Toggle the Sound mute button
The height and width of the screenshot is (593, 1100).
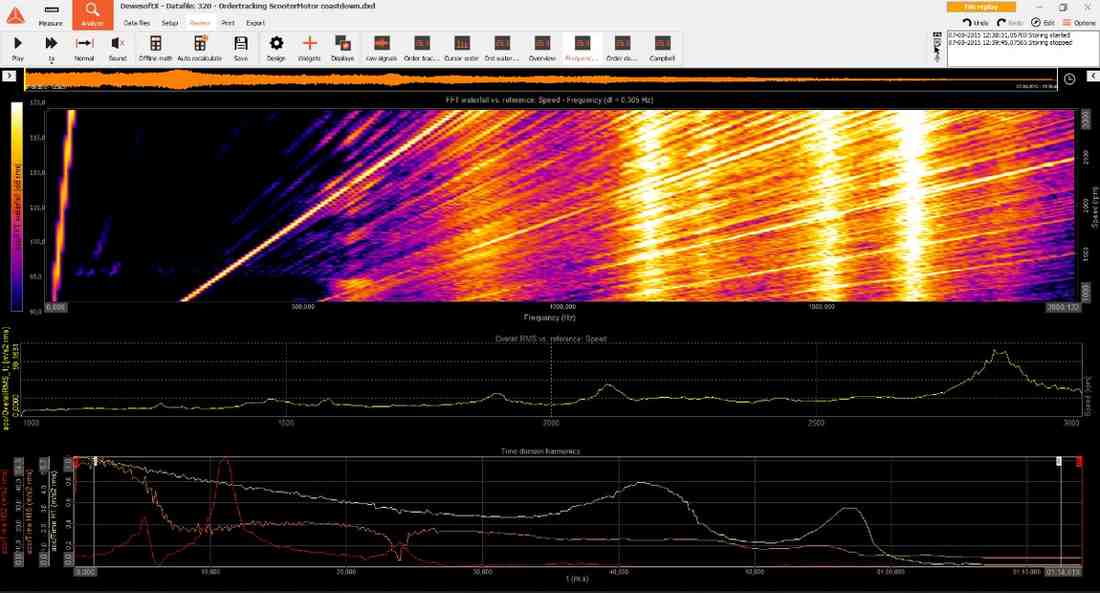(117, 47)
